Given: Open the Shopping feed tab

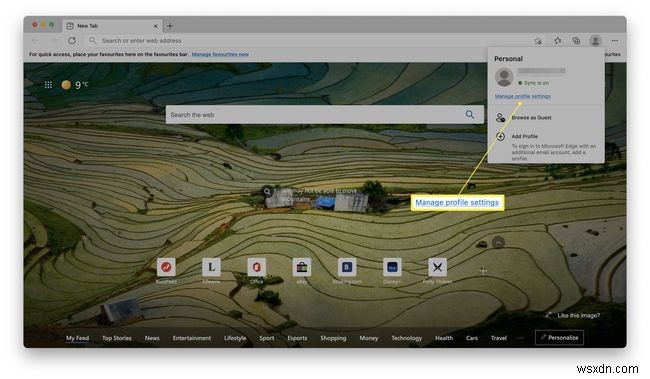Looking at the screenshot, I should (x=333, y=338).
